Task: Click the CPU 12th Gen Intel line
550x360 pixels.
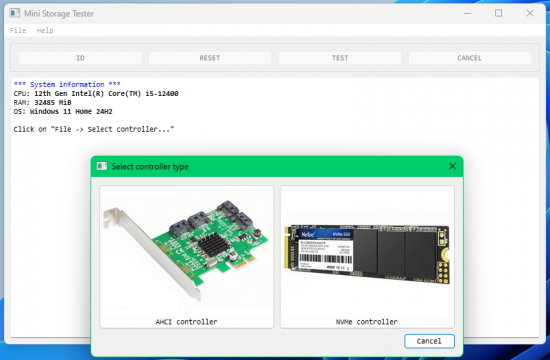Action: [x=96, y=94]
